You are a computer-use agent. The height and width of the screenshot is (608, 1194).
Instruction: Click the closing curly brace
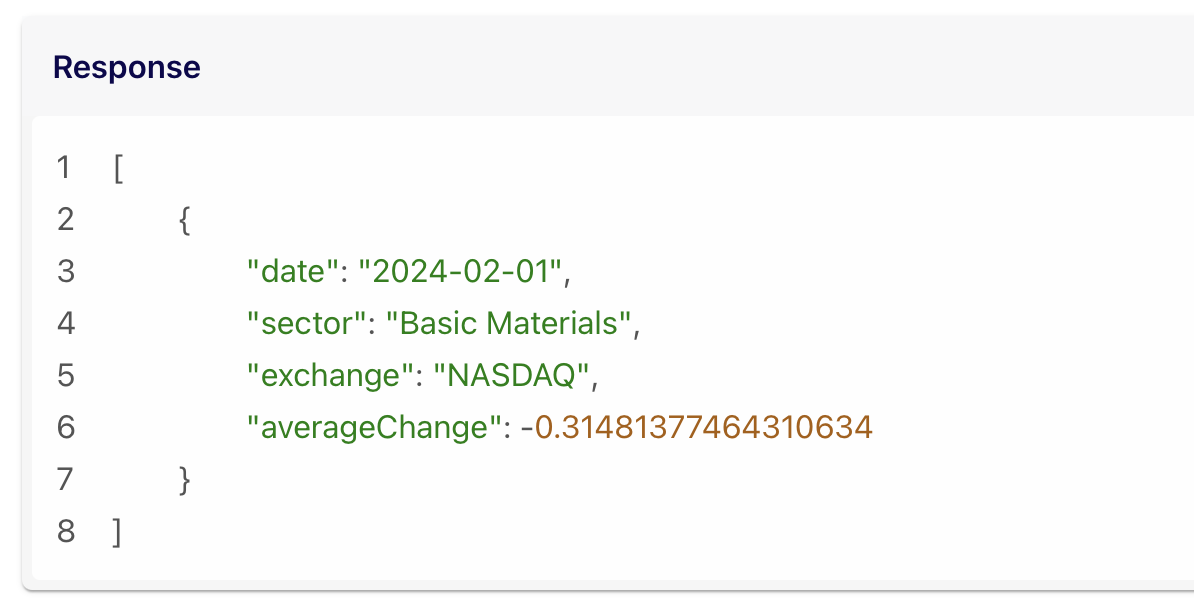184,479
